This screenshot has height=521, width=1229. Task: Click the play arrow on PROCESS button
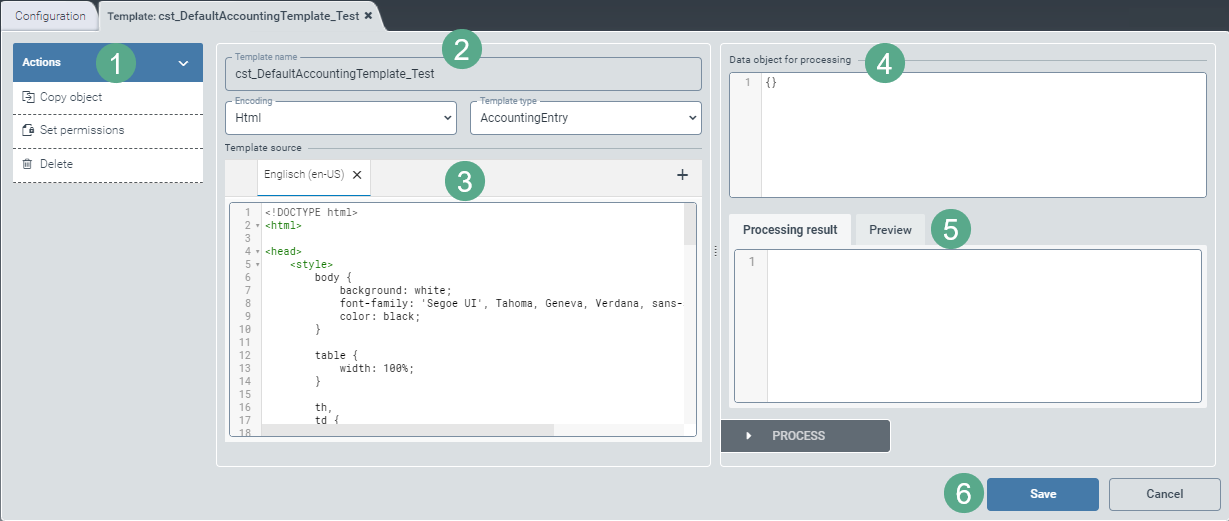(749, 436)
